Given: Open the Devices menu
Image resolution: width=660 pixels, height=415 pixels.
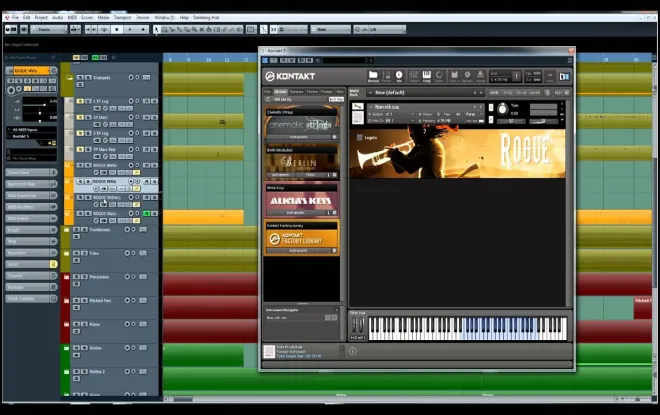Looking at the screenshot, I should (x=143, y=17).
